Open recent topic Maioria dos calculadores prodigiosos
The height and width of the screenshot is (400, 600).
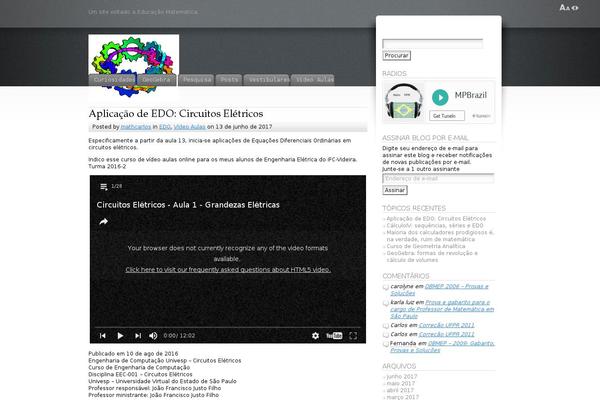(x=440, y=236)
